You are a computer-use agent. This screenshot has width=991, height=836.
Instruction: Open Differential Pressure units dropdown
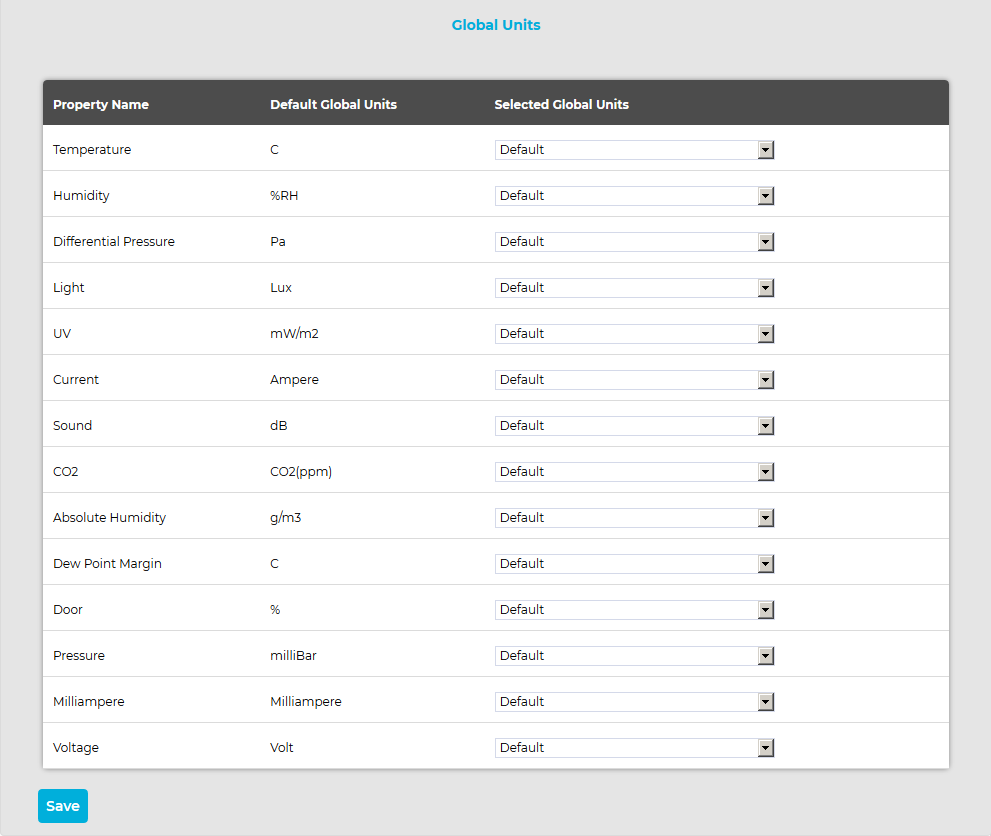point(634,242)
